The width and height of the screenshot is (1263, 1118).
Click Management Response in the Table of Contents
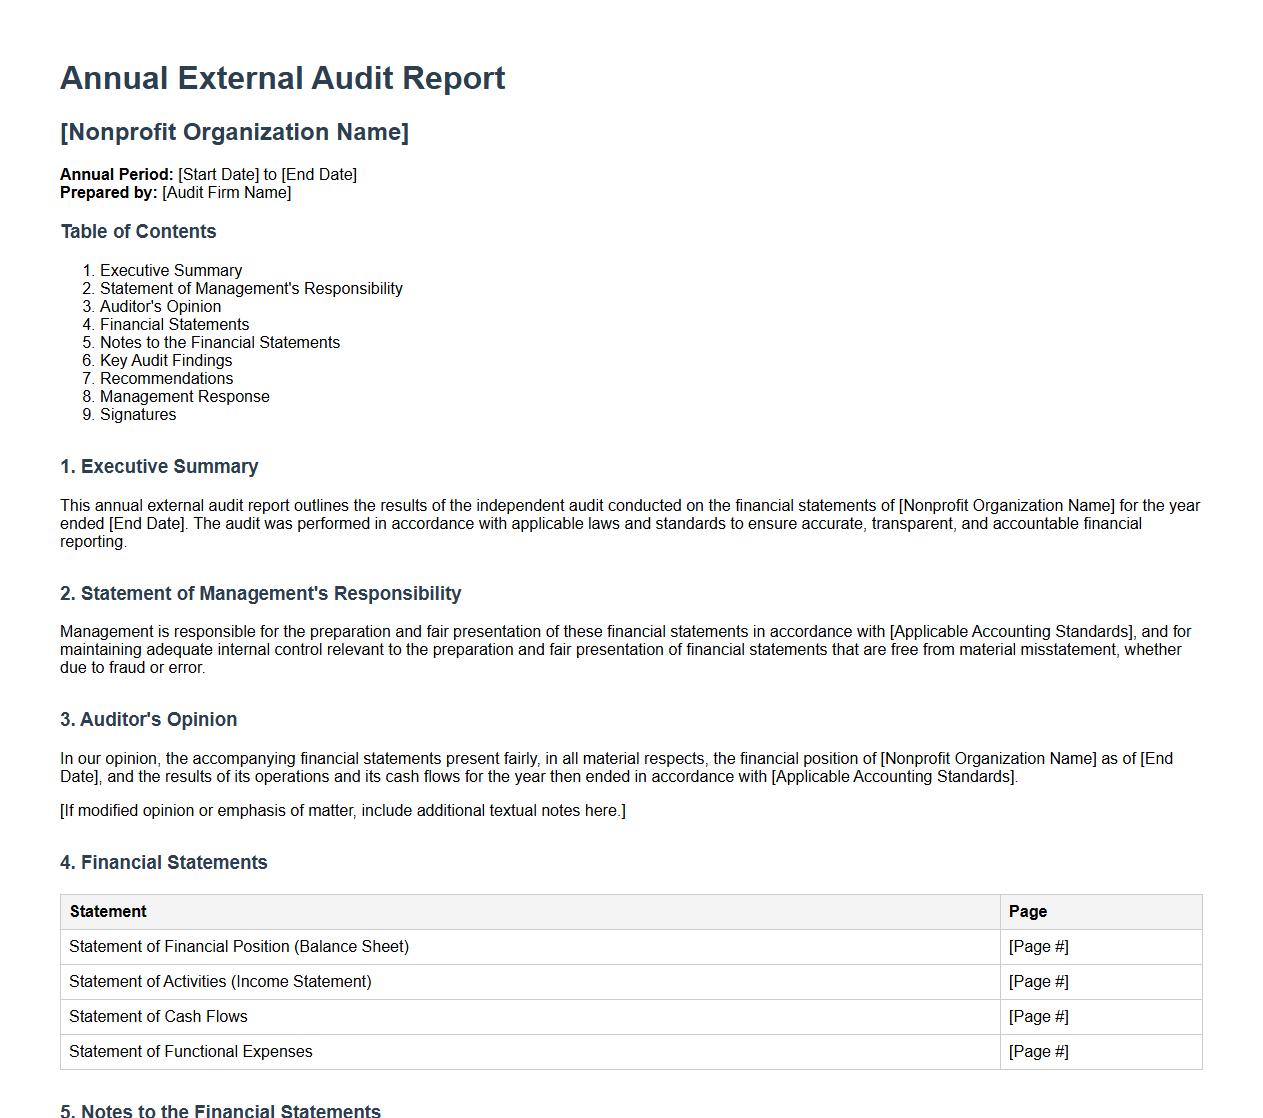point(184,396)
